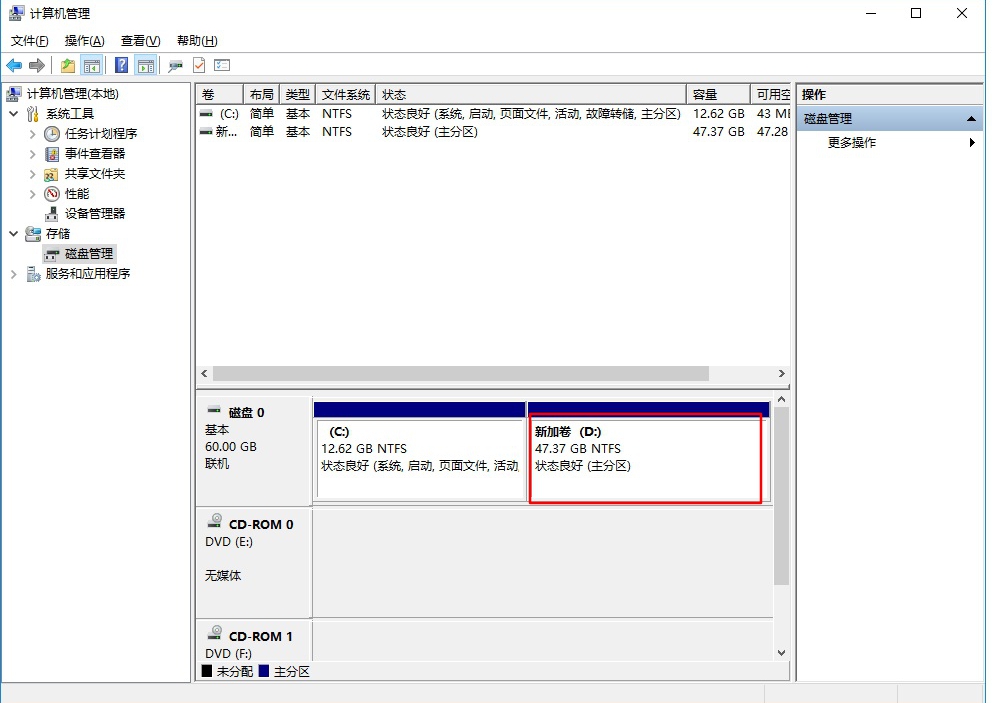Image resolution: width=996 pixels, height=703 pixels.
Task: Select the 磁盘 0 disk label panel
Action: point(253,451)
